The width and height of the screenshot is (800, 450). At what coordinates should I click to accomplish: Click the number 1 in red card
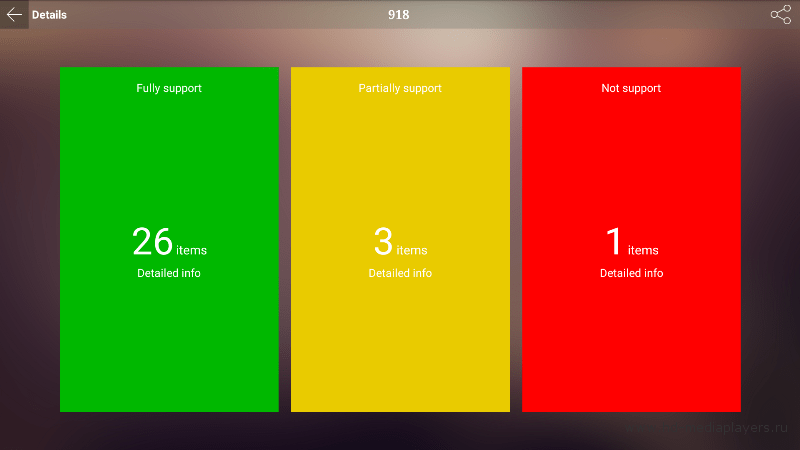point(614,241)
